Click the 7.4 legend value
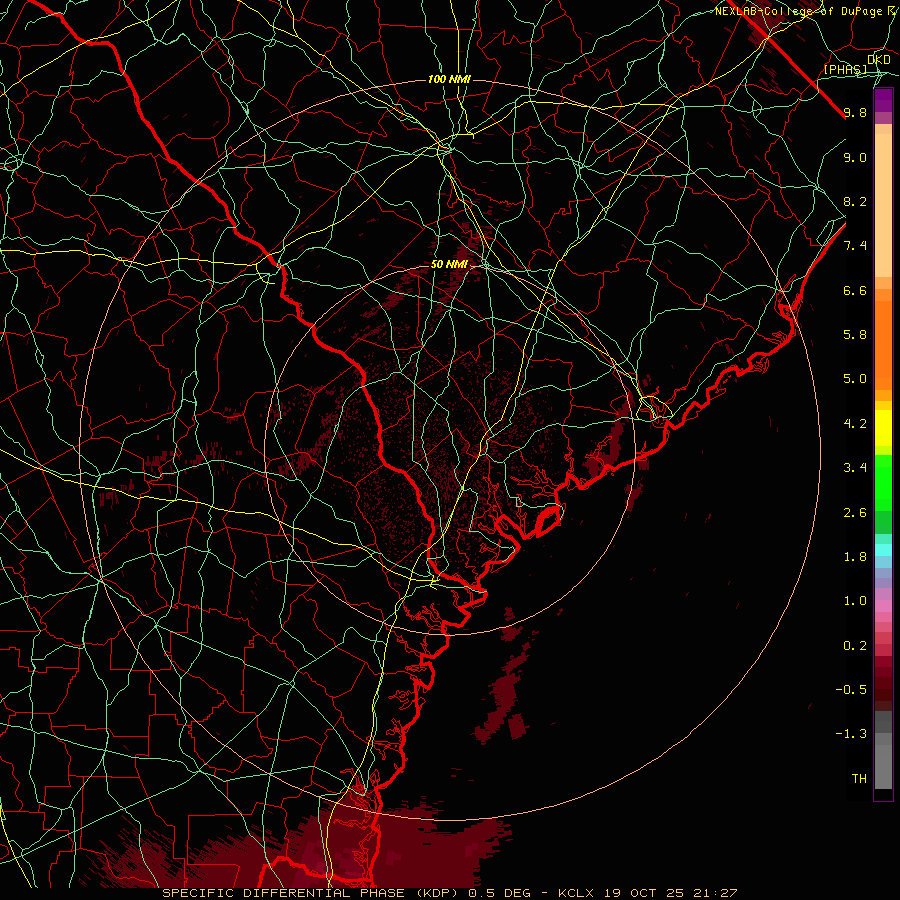The width and height of the screenshot is (900, 900). [855, 246]
